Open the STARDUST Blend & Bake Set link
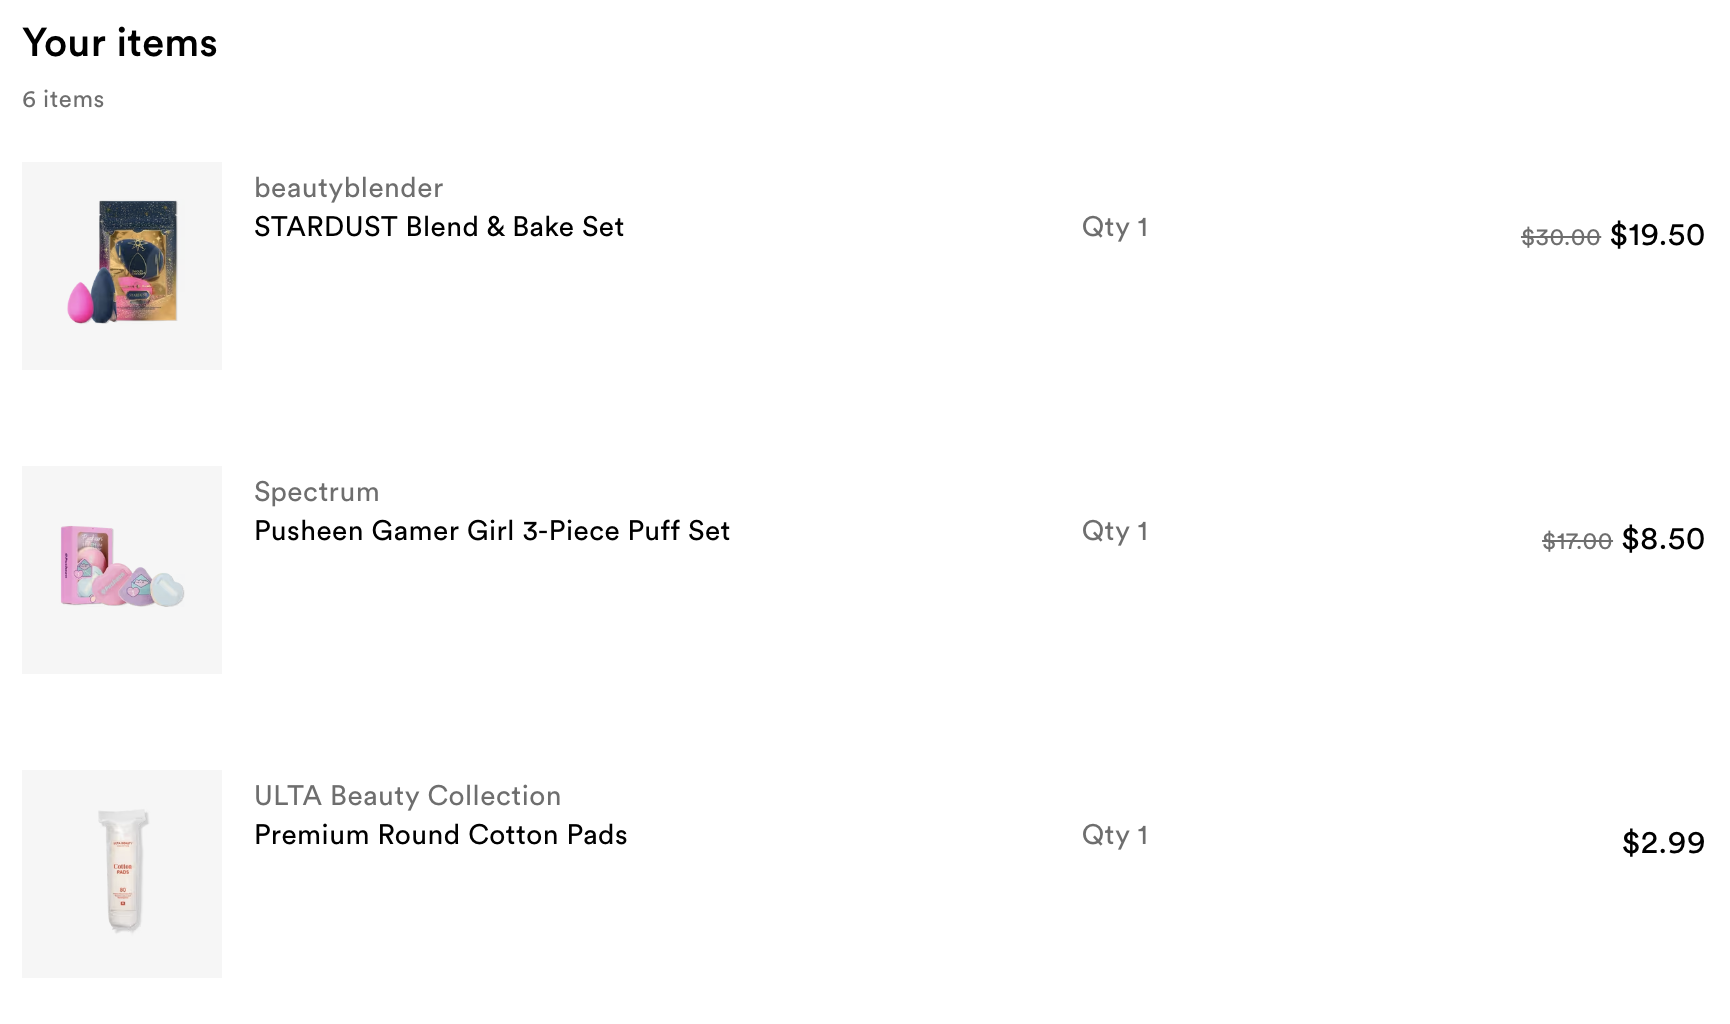1730x1024 pixels. point(439,227)
